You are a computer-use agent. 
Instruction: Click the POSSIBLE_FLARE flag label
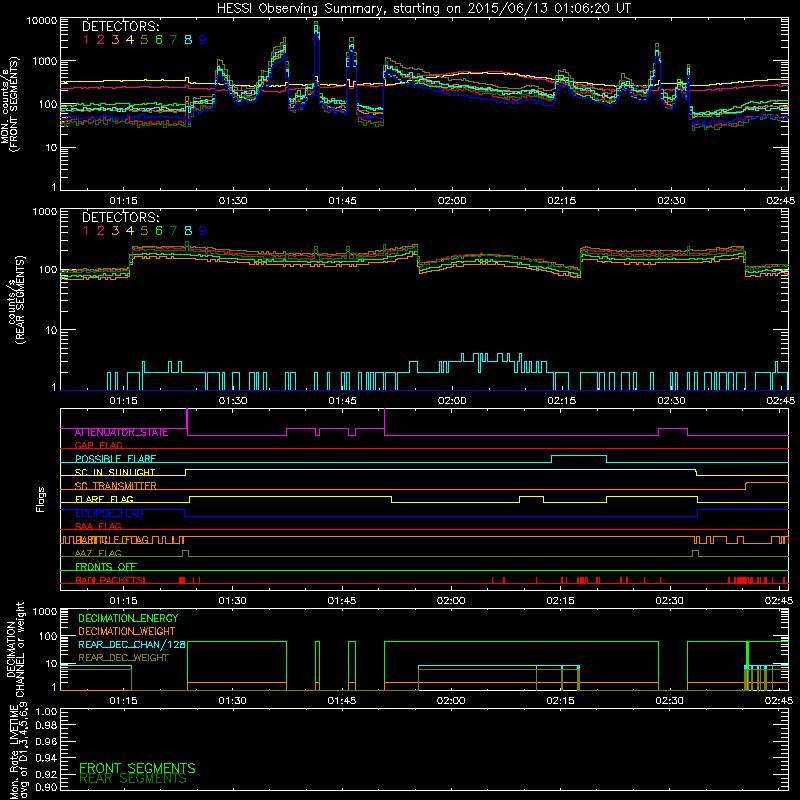point(115,459)
